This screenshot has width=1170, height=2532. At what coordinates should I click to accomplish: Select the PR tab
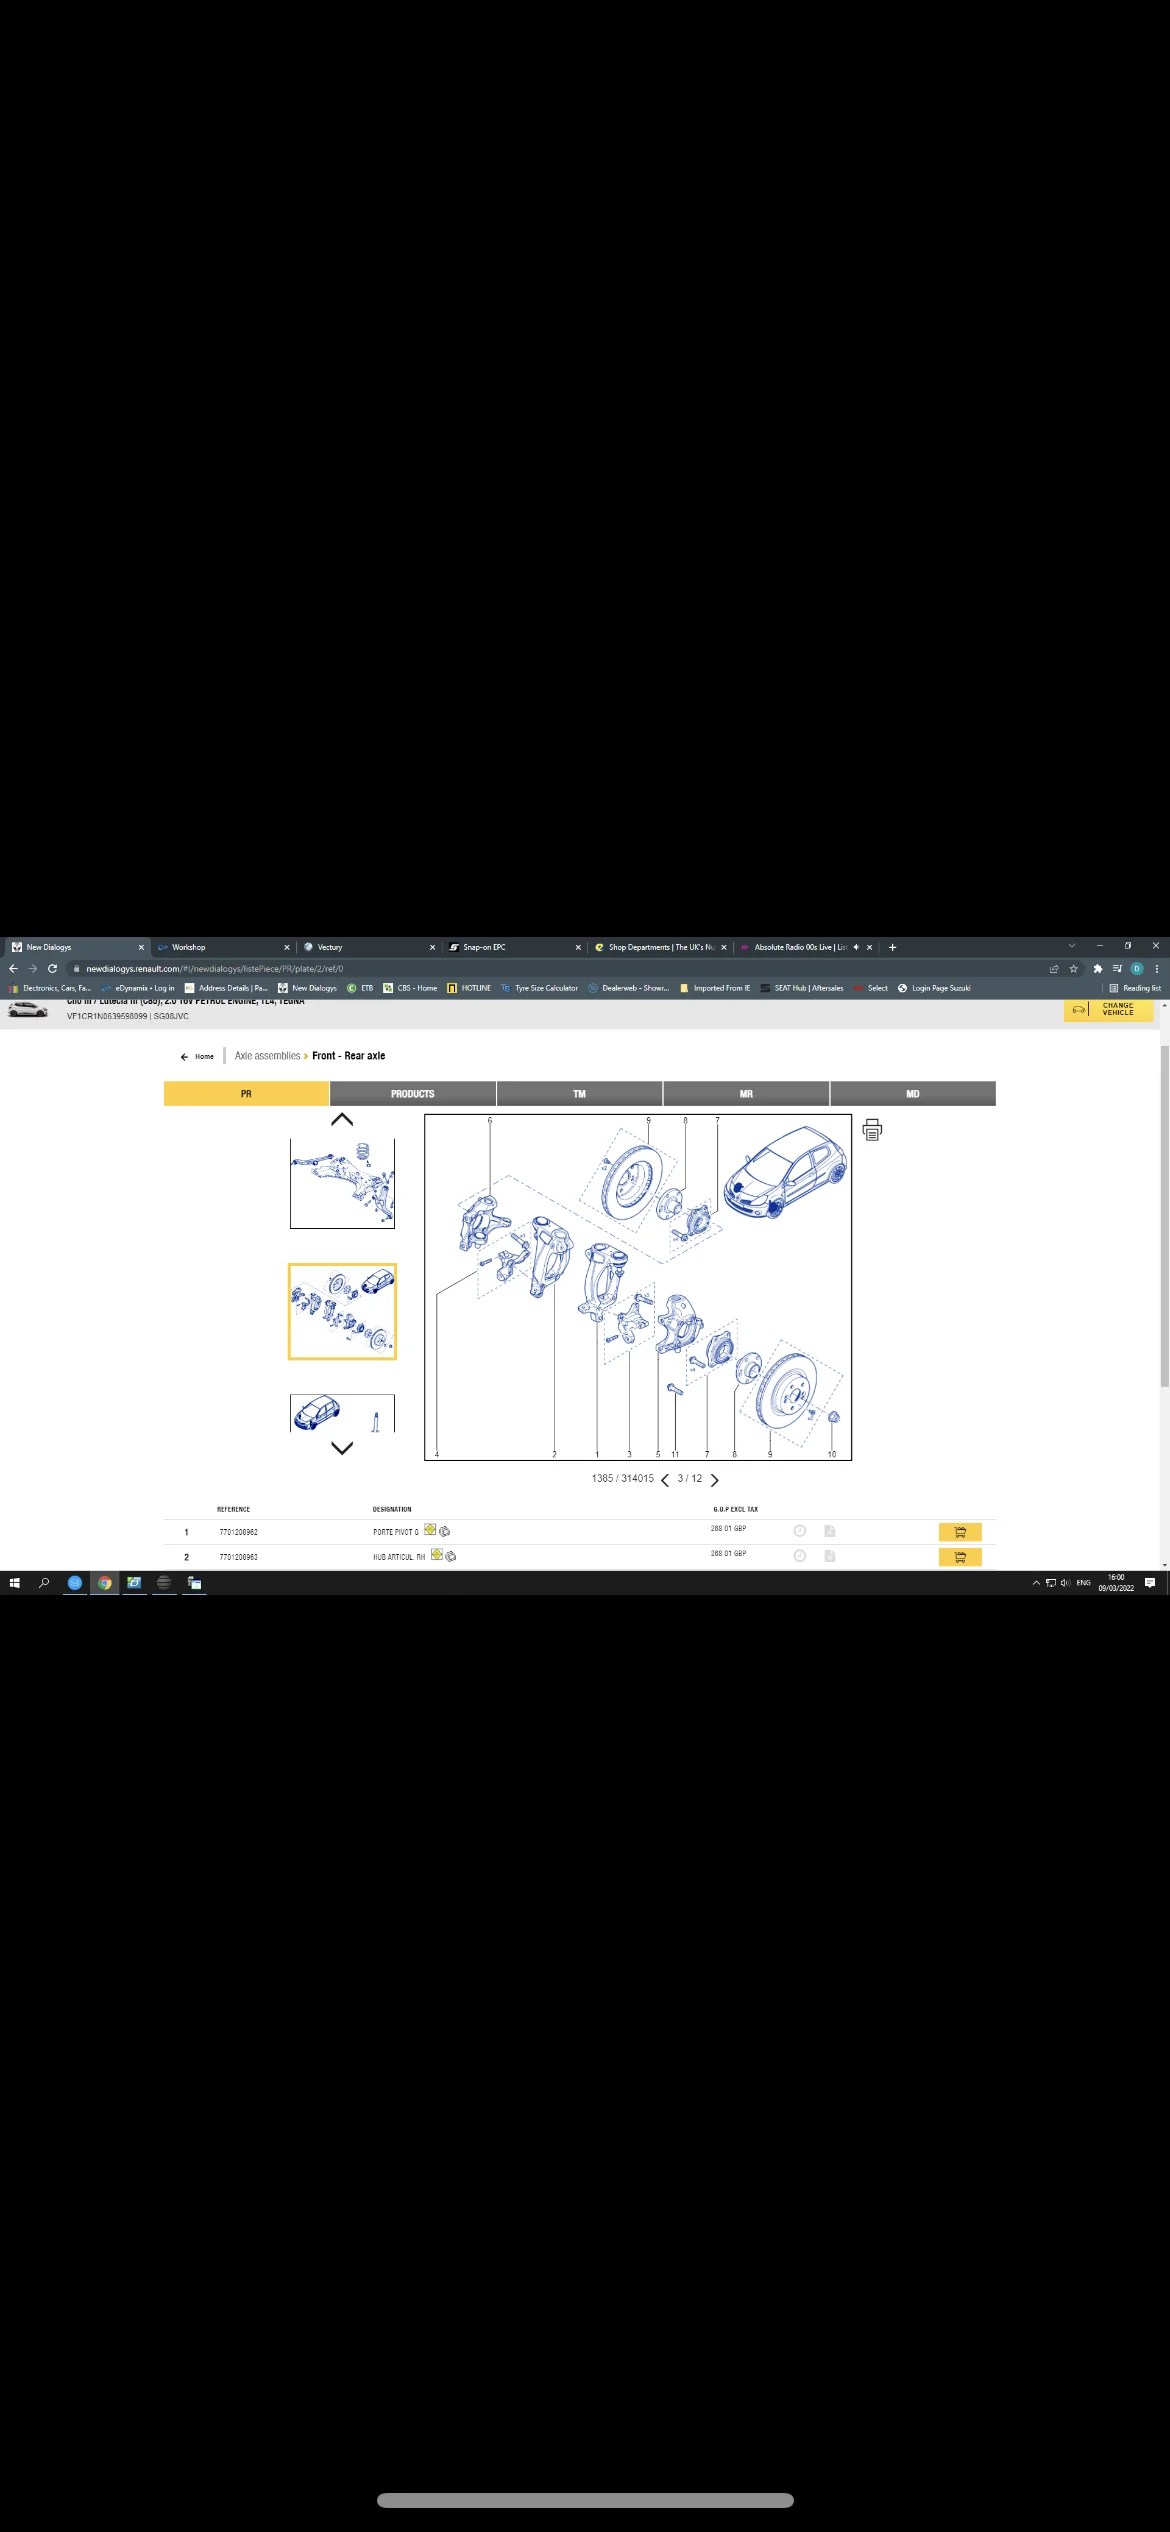tap(246, 1094)
